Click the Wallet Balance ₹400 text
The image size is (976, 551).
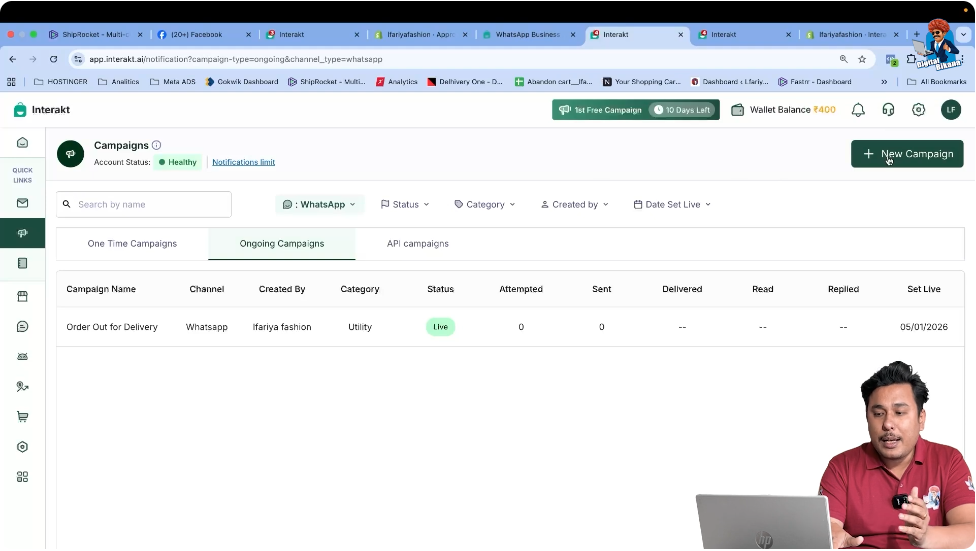pyautogui.click(x=792, y=110)
